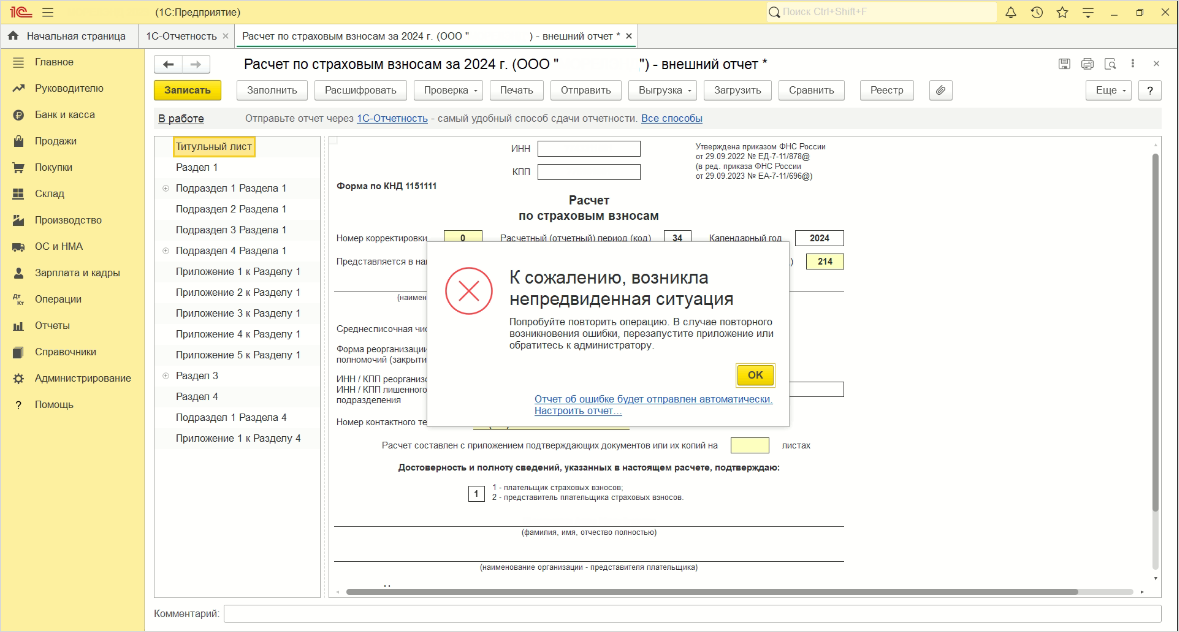Close the Расчет по страховым взносам tab

coord(629,36)
